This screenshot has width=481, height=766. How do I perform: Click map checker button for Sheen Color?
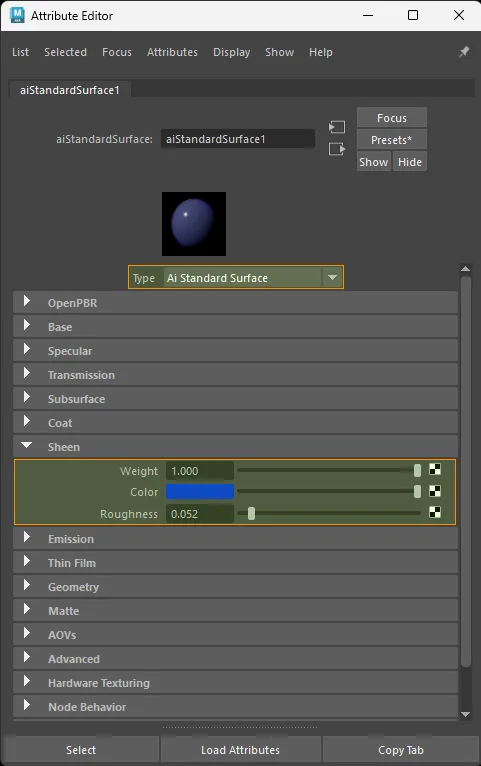435,491
